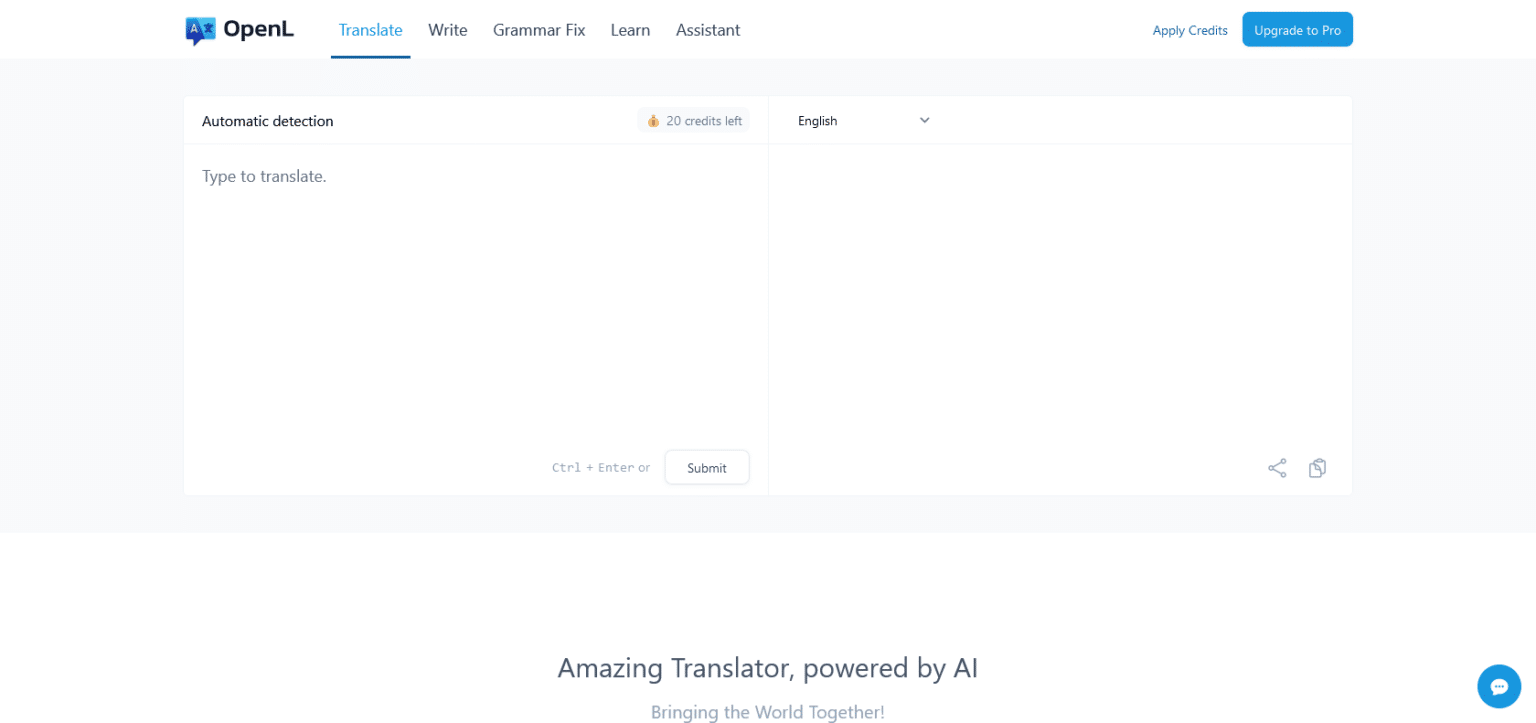This screenshot has width=1536, height=723.
Task: Change source language from Automatic detection
Action: (x=267, y=120)
